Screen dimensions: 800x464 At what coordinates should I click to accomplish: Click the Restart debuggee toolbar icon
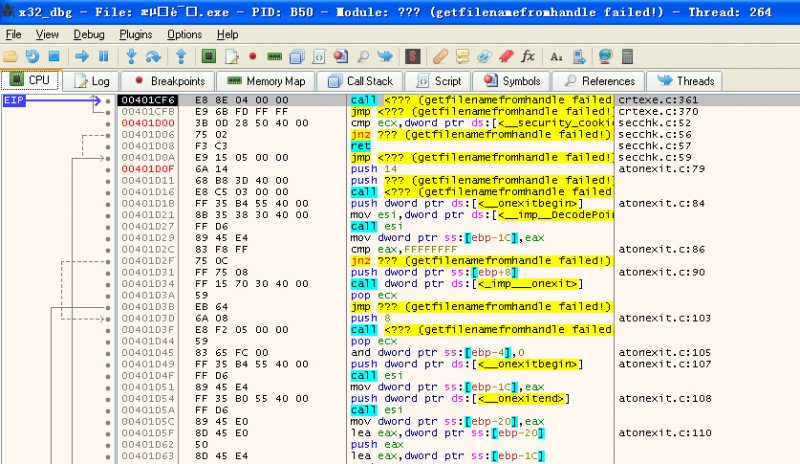(32, 57)
